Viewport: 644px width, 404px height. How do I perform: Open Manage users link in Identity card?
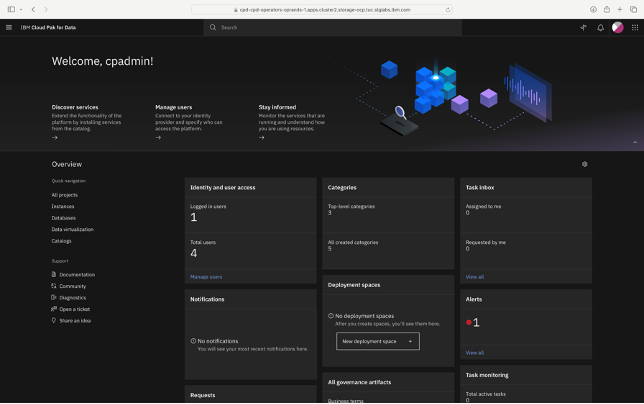(x=206, y=276)
